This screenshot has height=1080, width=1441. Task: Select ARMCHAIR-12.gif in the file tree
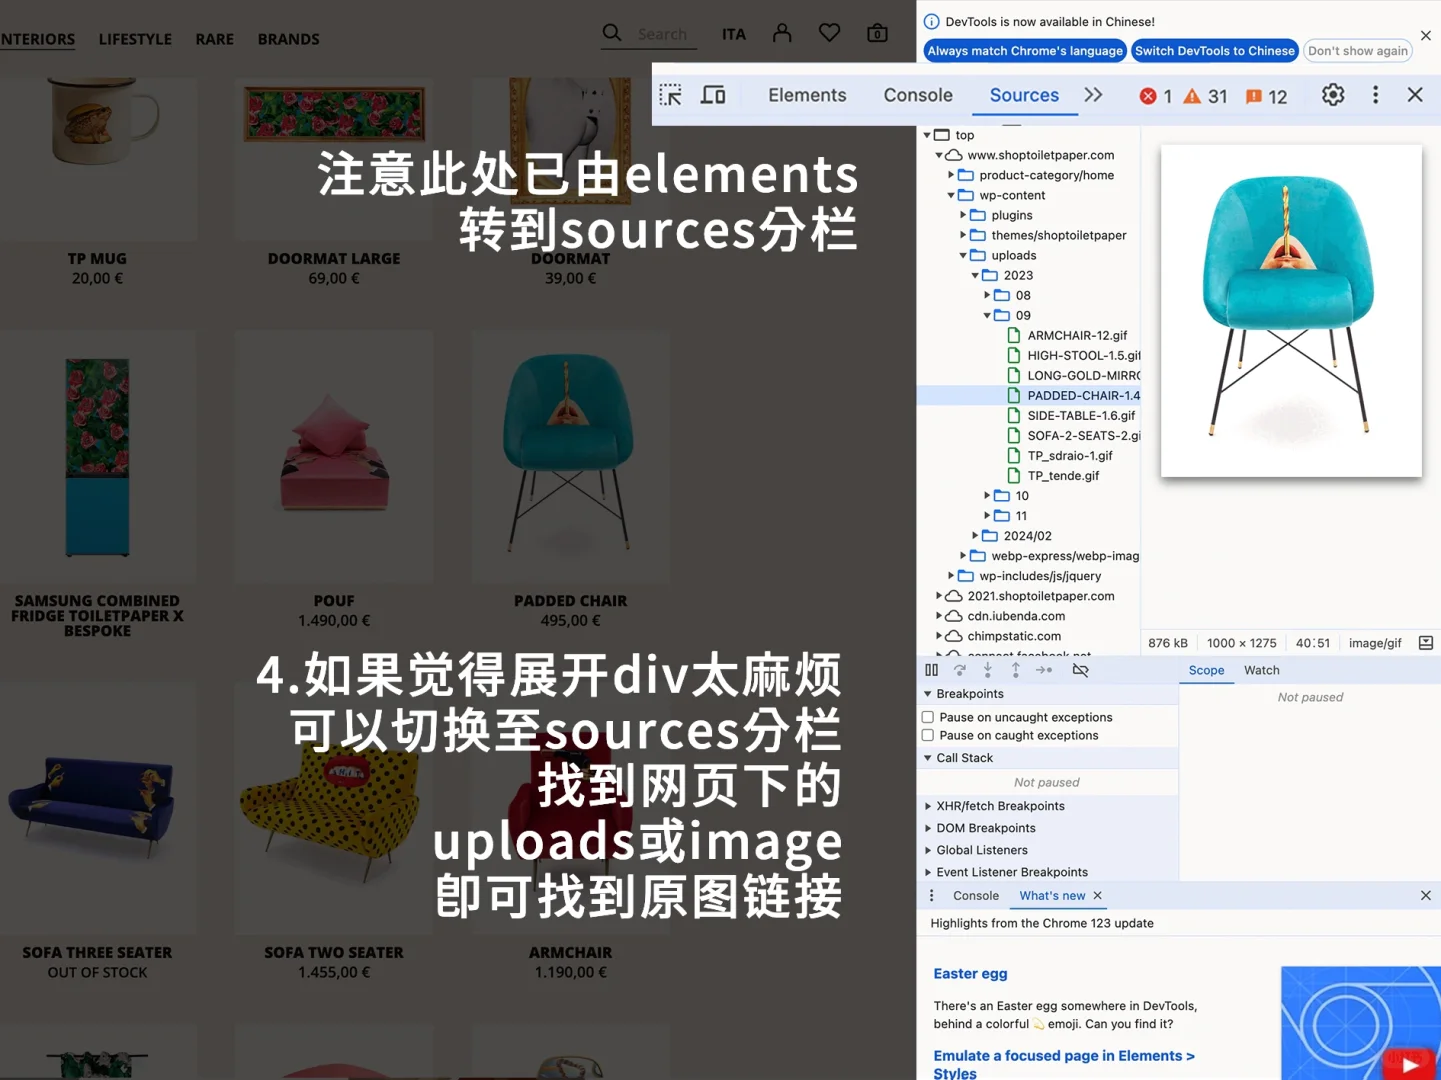coord(1076,335)
